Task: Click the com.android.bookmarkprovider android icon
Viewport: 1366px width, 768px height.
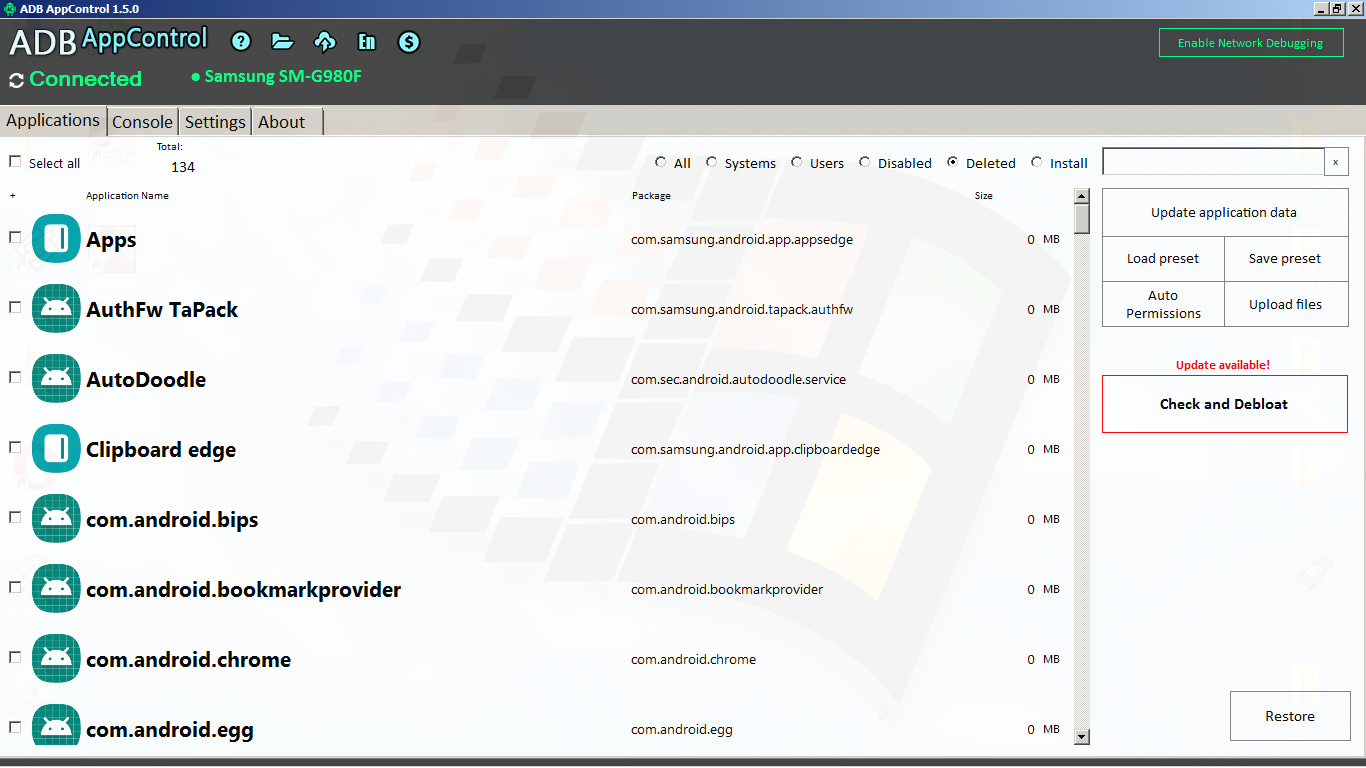Action: click(56, 589)
